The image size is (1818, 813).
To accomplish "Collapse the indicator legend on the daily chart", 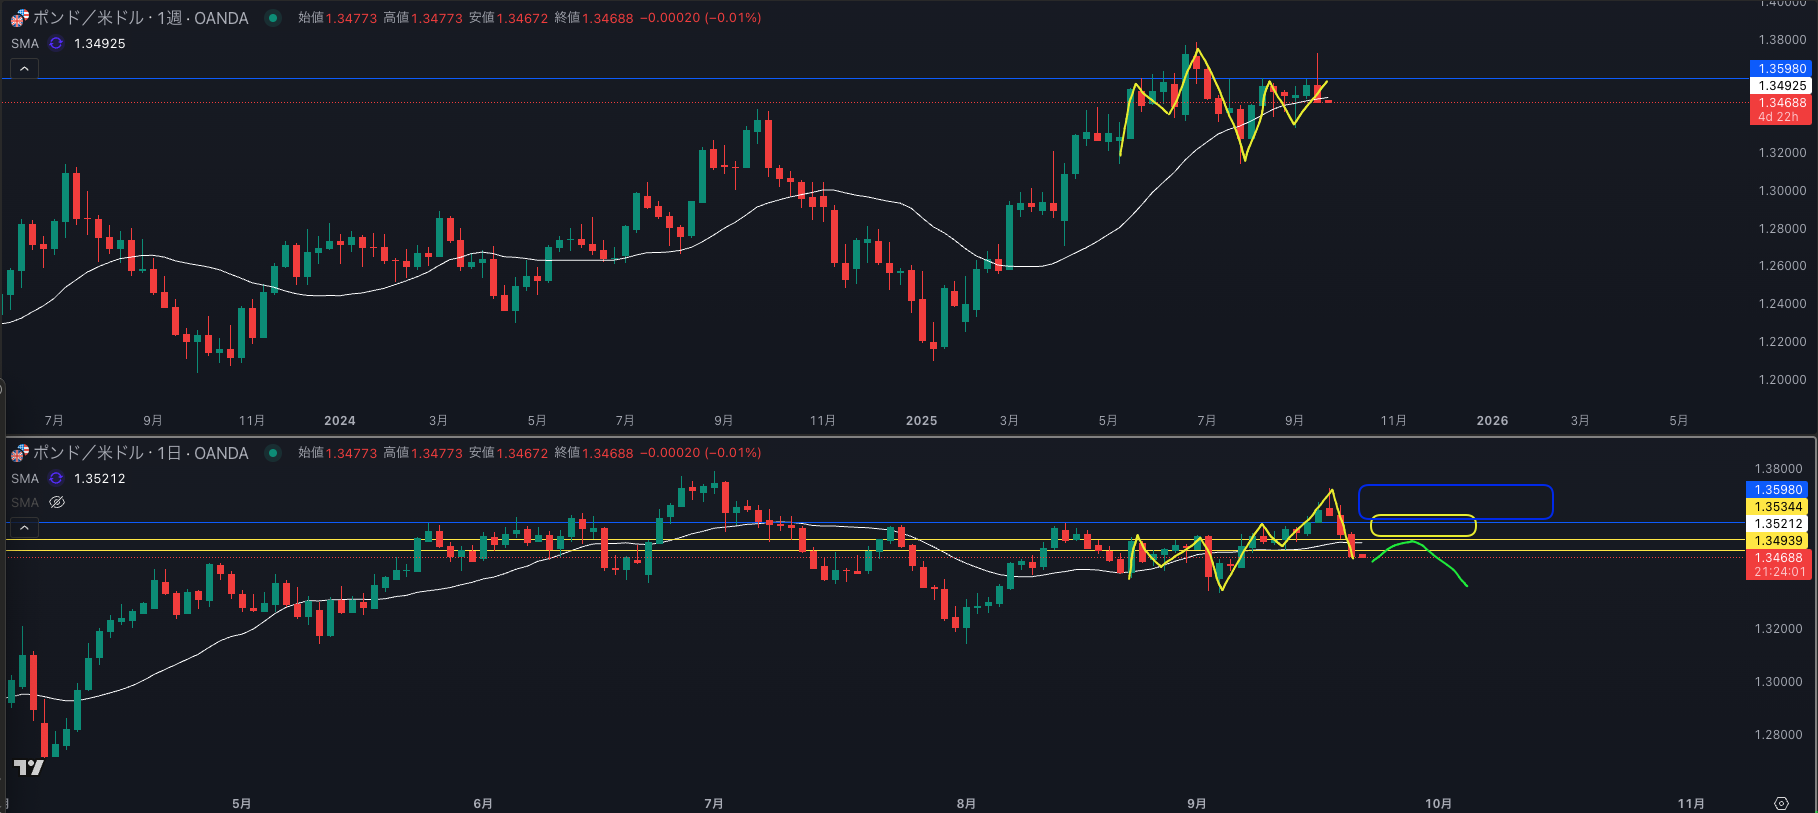I will [x=24, y=527].
